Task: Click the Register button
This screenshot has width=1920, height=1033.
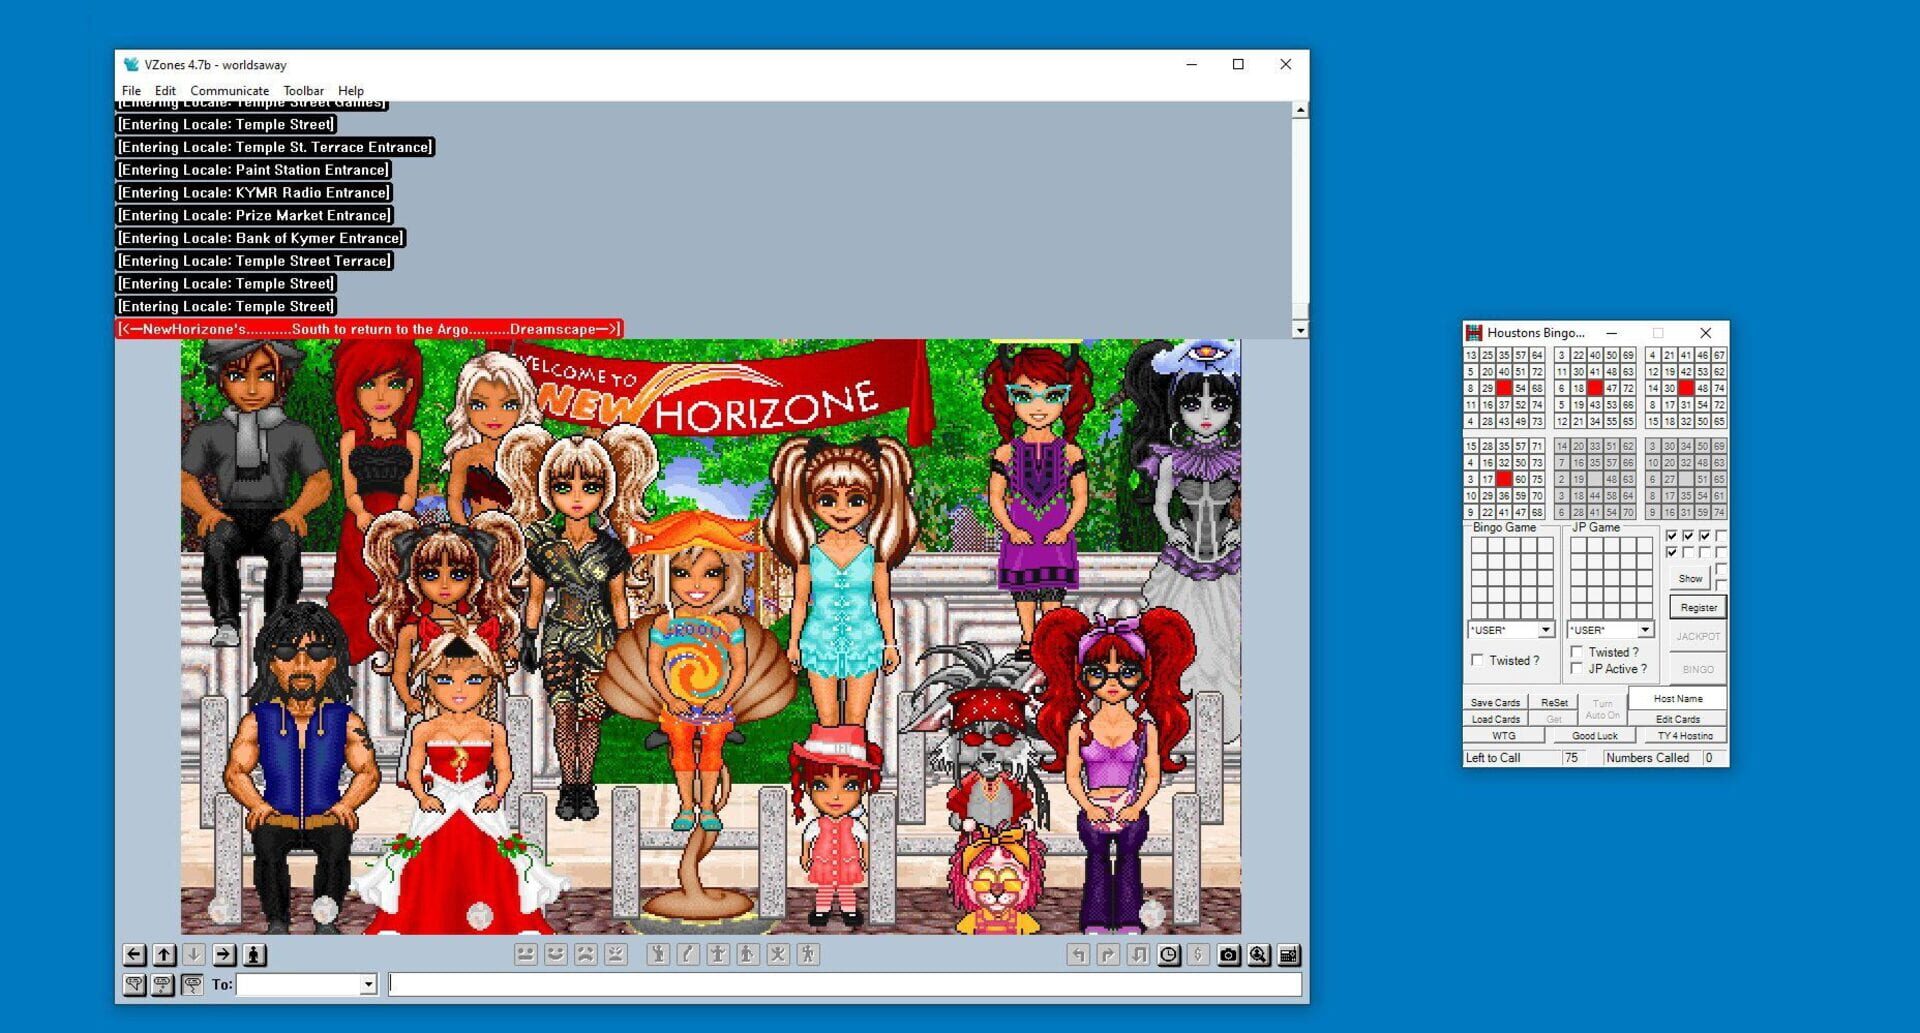Action: pos(1698,607)
